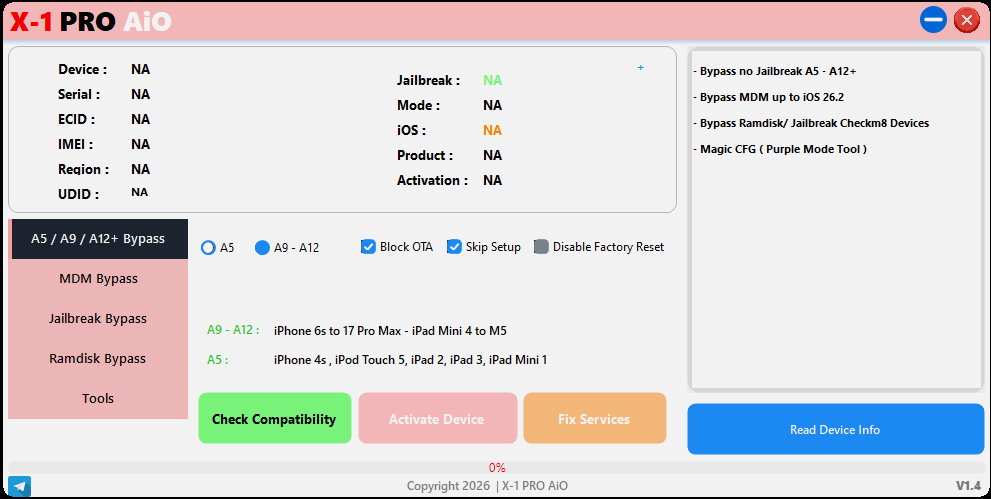Viewport: 991px width, 499px height.
Task: Click 'Bypass Ramdisk/ Jailbreak Checkm8 Devices' line
Action: coord(811,123)
